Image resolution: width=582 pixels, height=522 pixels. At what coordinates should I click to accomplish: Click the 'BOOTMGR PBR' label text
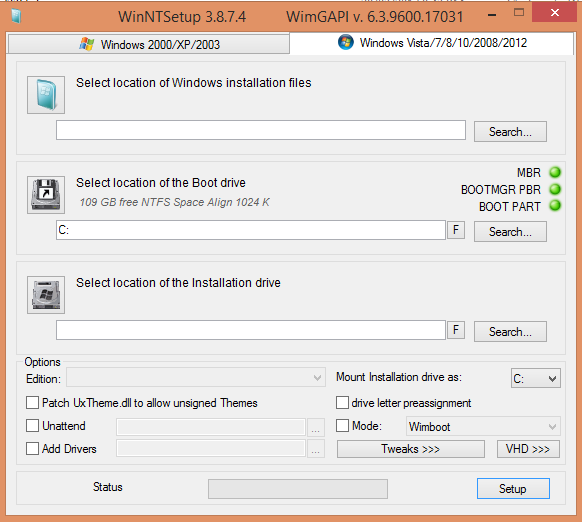coord(501,190)
